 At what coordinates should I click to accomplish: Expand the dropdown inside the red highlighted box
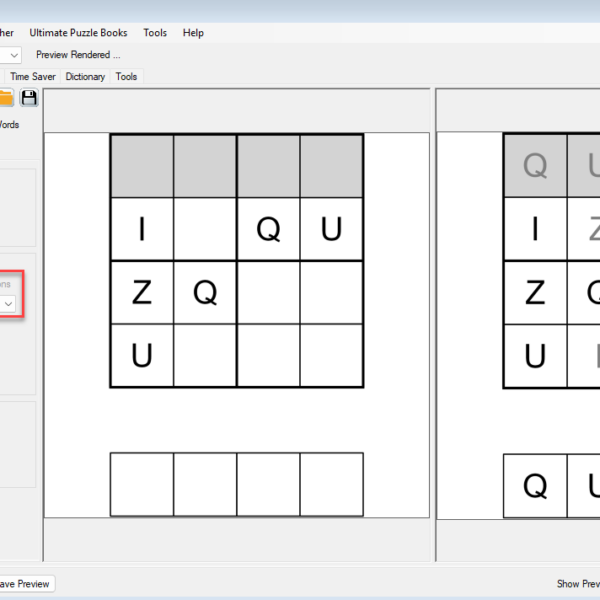pyautogui.click(x=8, y=304)
